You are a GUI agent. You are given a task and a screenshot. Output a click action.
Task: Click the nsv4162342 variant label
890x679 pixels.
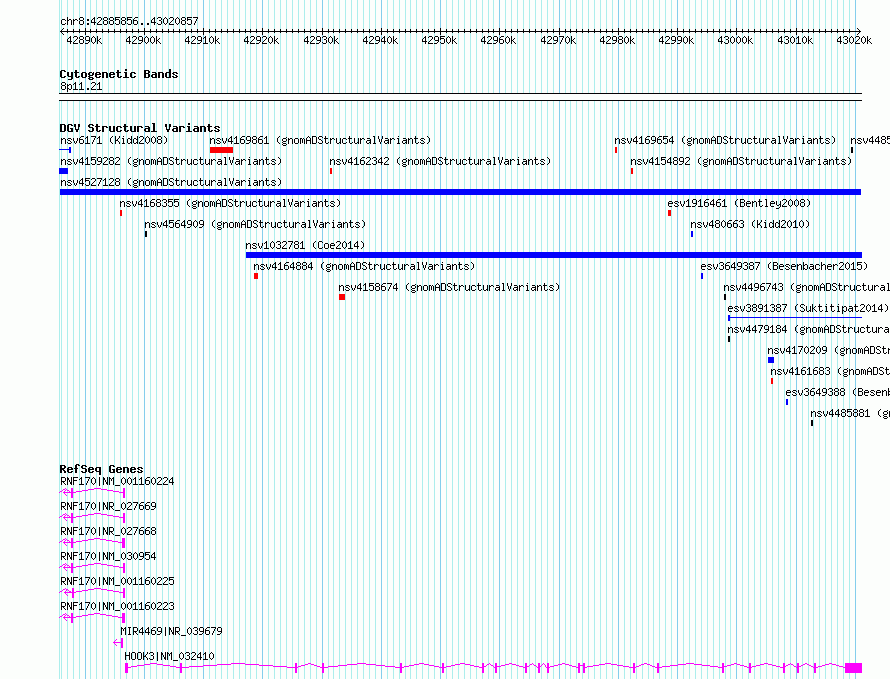440,161
